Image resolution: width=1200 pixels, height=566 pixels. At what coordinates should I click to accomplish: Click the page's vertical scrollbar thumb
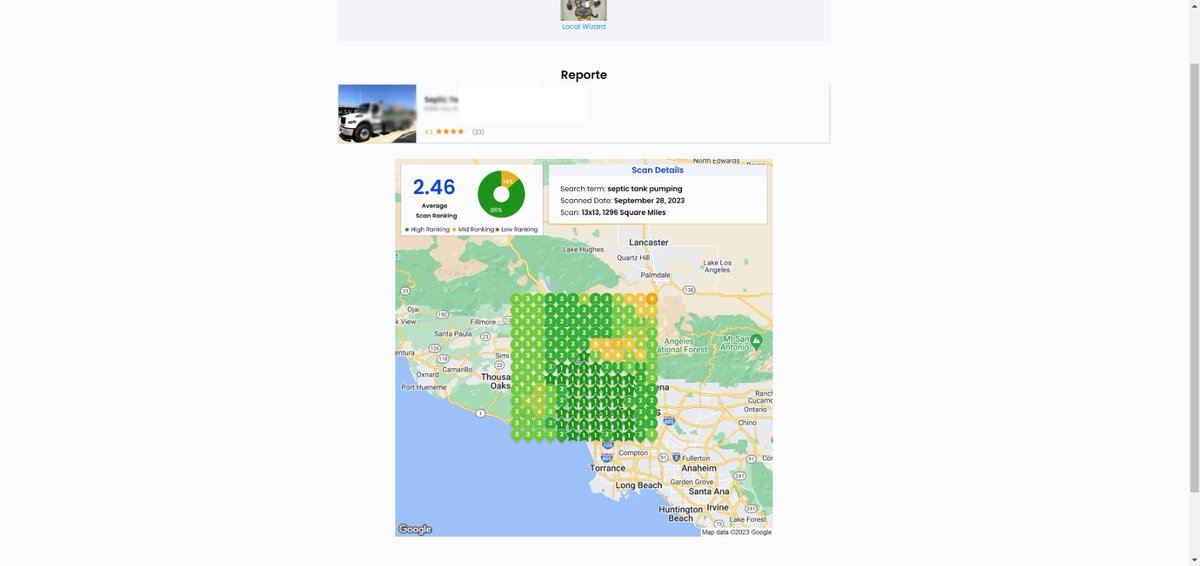click(1194, 277)
